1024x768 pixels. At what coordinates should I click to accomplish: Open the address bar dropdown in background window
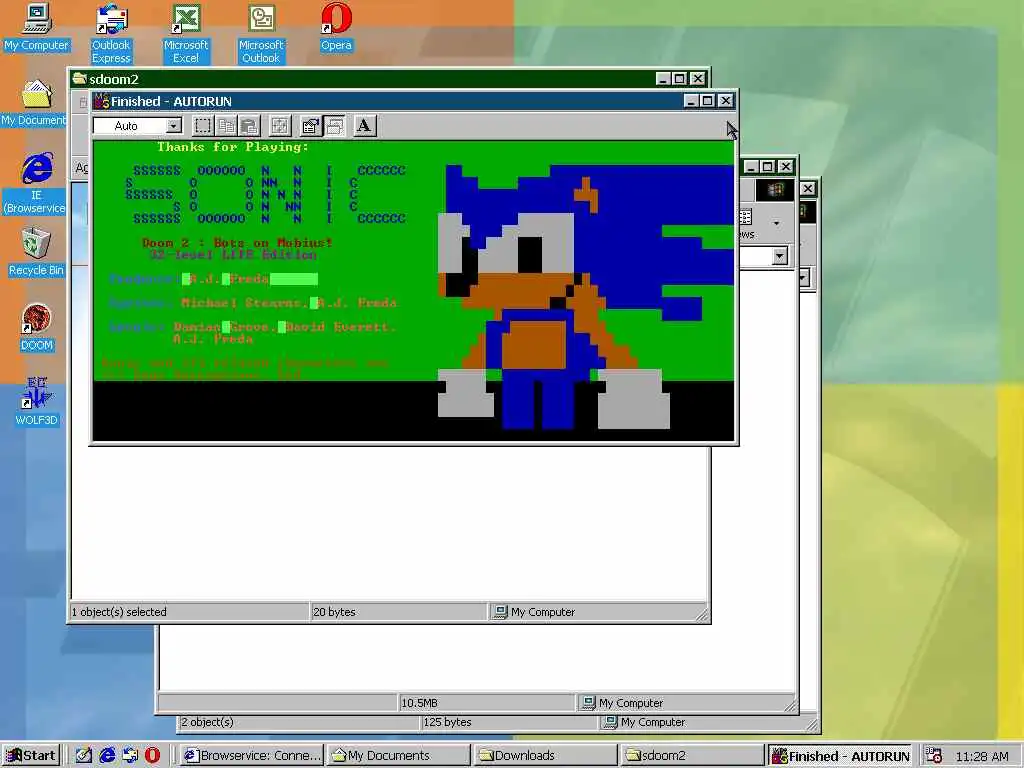[780, 256]
